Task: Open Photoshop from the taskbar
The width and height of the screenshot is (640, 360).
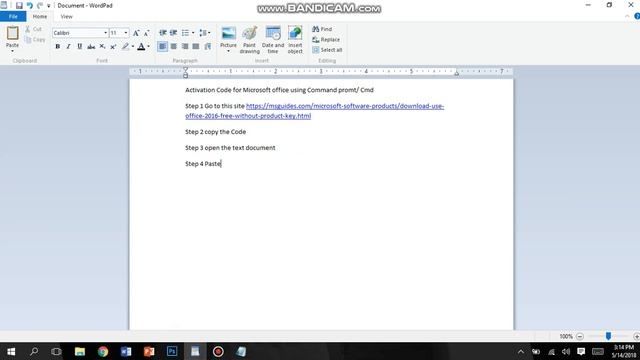Action: (x=172, y=351)
